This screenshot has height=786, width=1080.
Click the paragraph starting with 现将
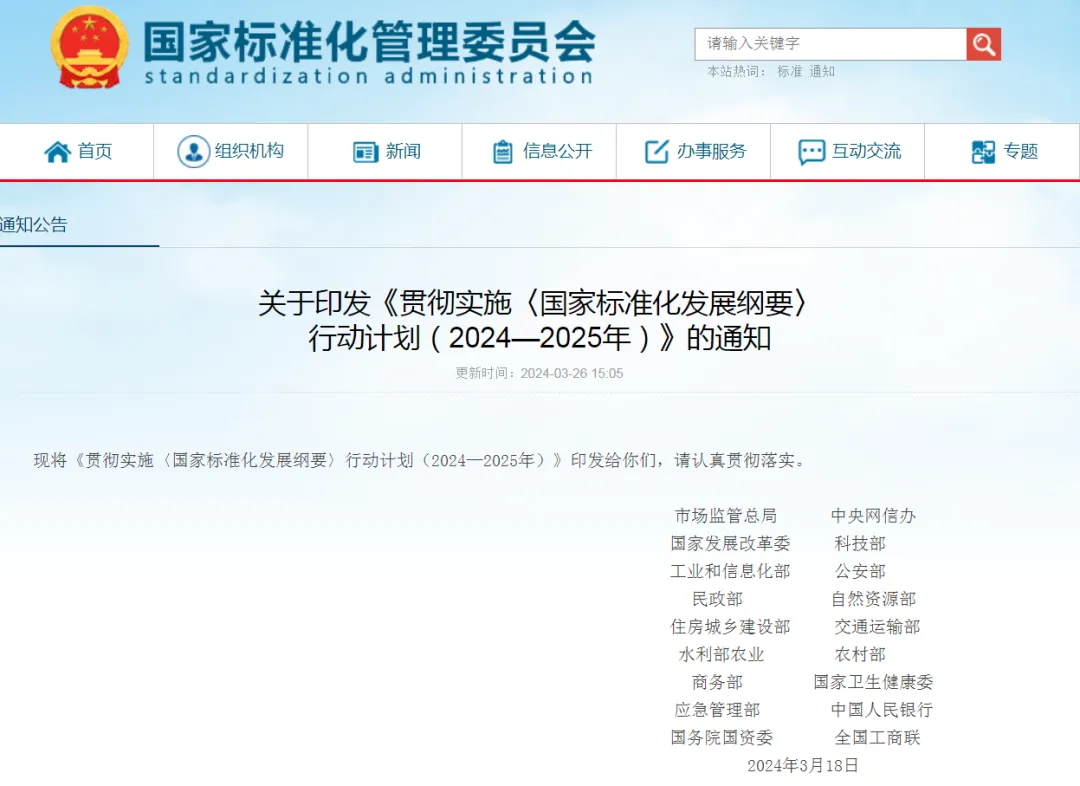pos(420,460)
